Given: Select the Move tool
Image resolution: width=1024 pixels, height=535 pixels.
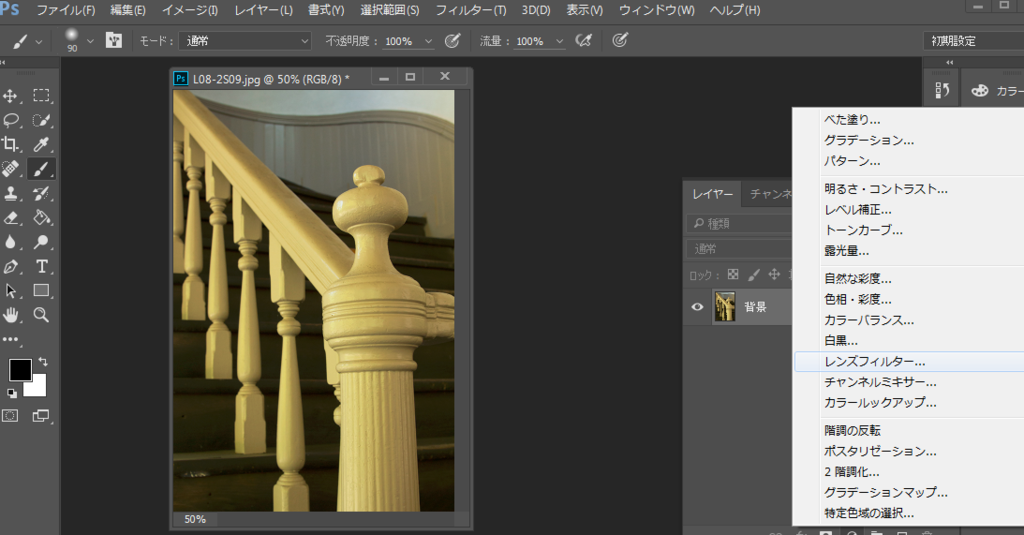Looking at the screenshot, I should (10, 96).
